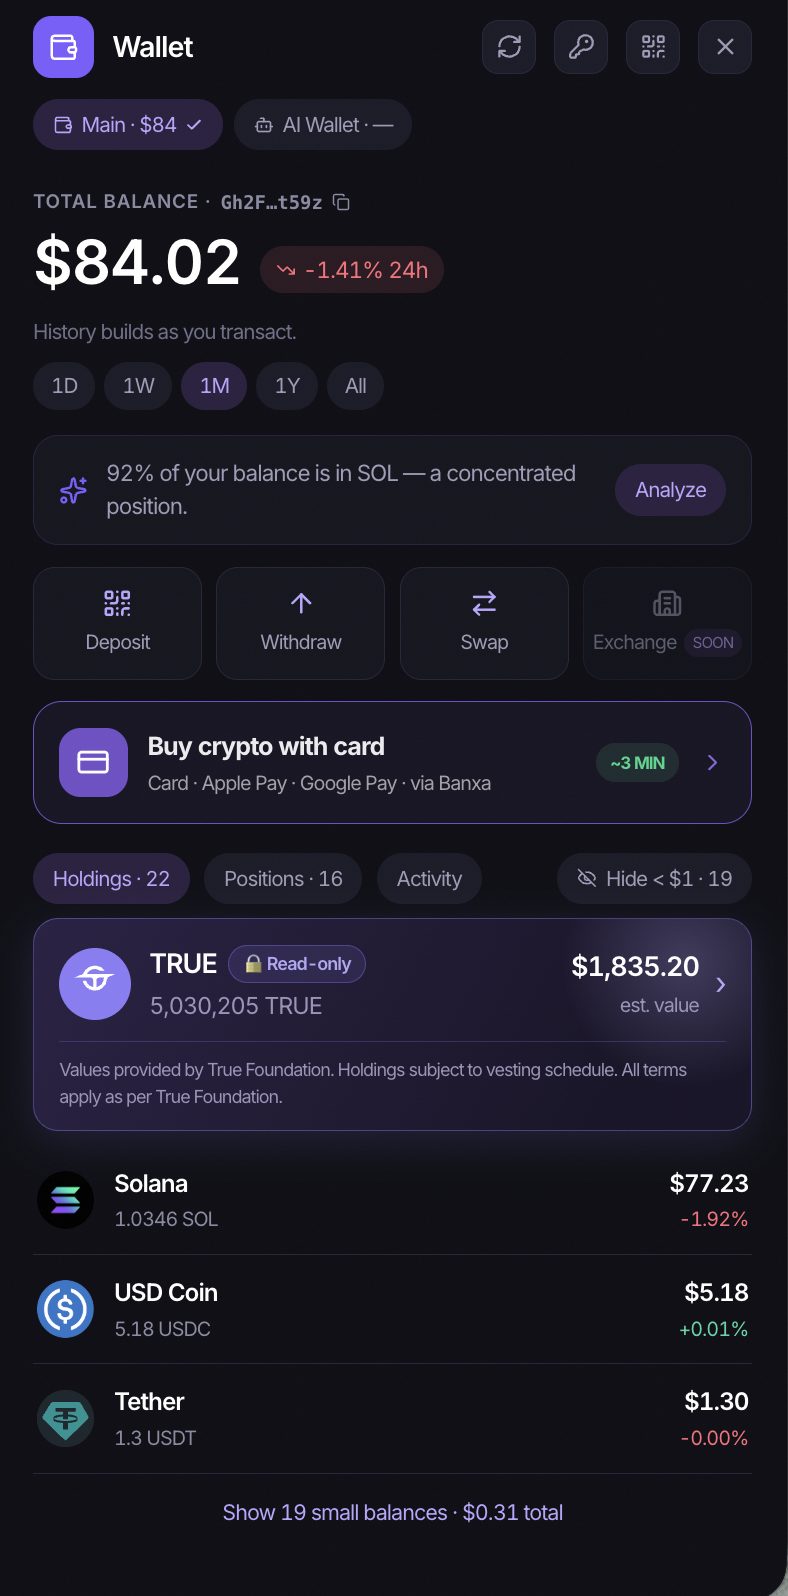
Task: Select the Main $84 wallet chip
Action: coord(128,125)
